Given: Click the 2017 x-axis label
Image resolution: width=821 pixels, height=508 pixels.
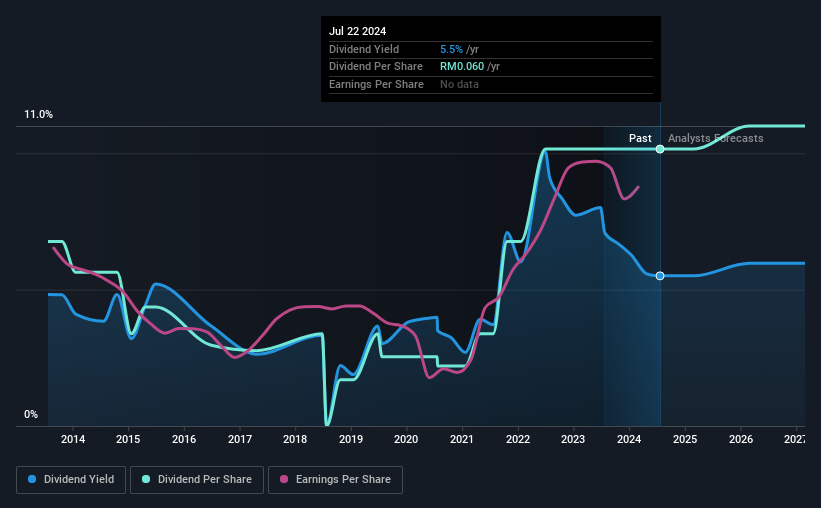Looking at the screenshot, I should click(240, 439).
